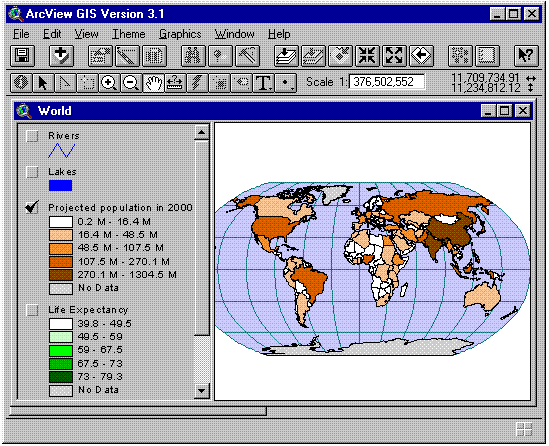Enable the Rivers theme checkbox
Screen dimensions: 549x446
click(x=32, y=136)
